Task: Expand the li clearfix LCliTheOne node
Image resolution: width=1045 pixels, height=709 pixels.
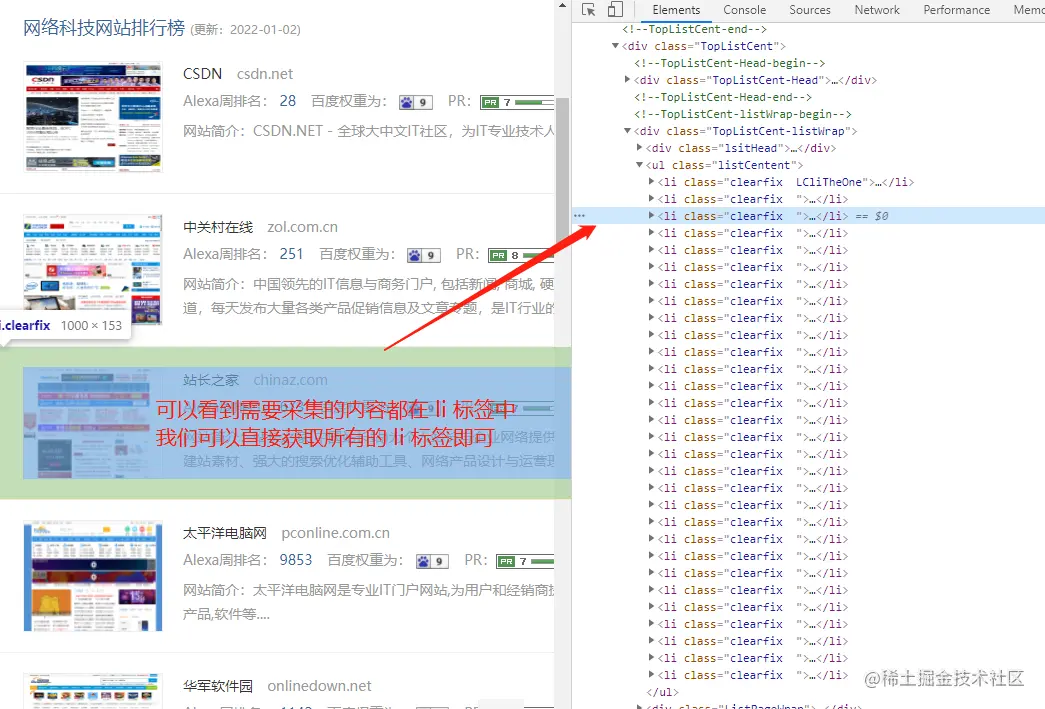Action: pyautogui.click(x=651, y=181)
